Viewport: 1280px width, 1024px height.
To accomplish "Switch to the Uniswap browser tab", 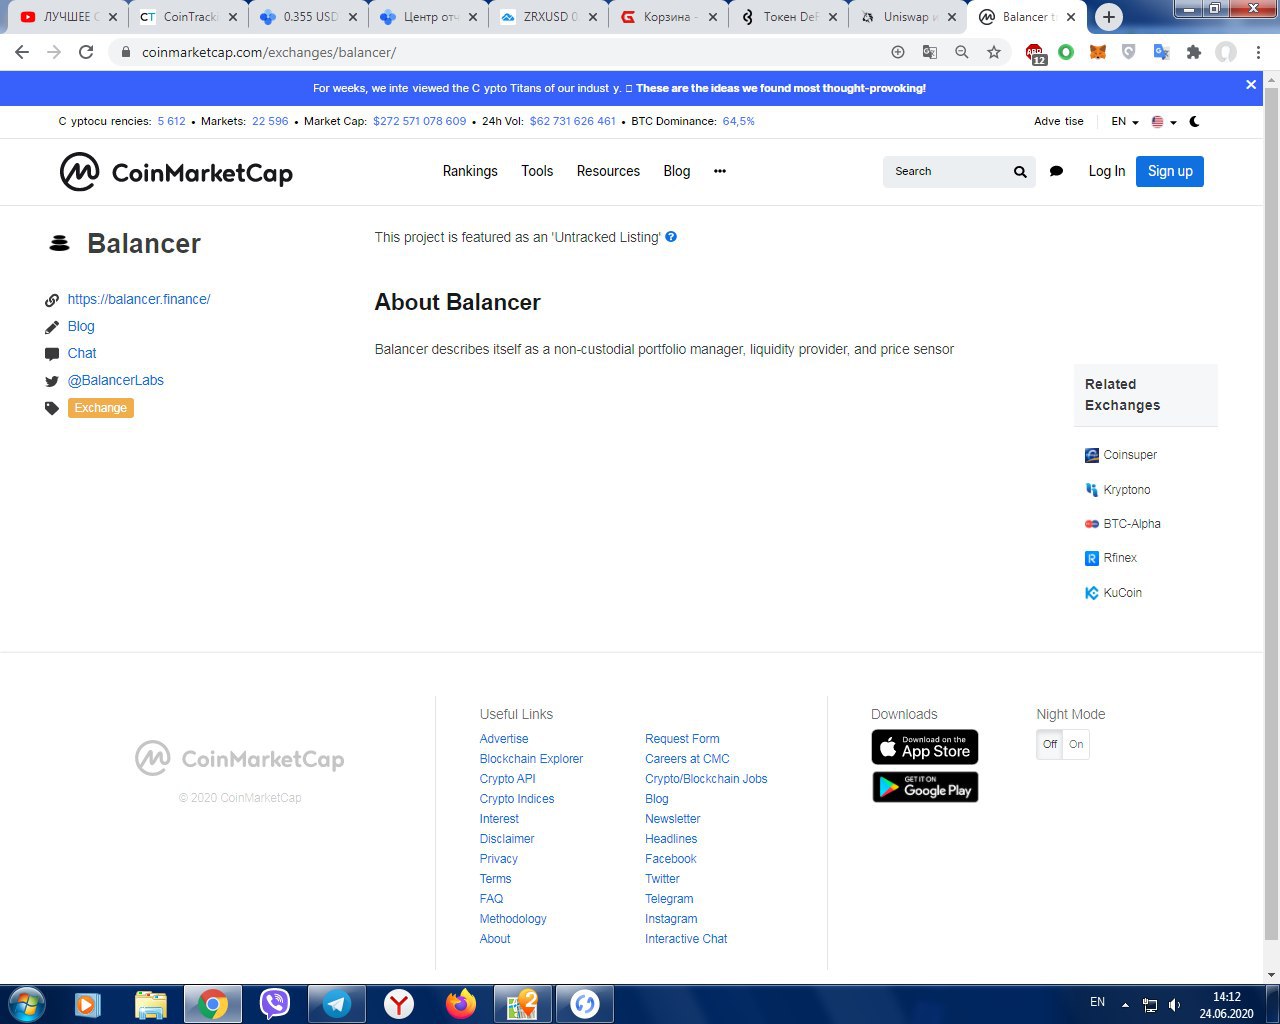I will (907, 17).
